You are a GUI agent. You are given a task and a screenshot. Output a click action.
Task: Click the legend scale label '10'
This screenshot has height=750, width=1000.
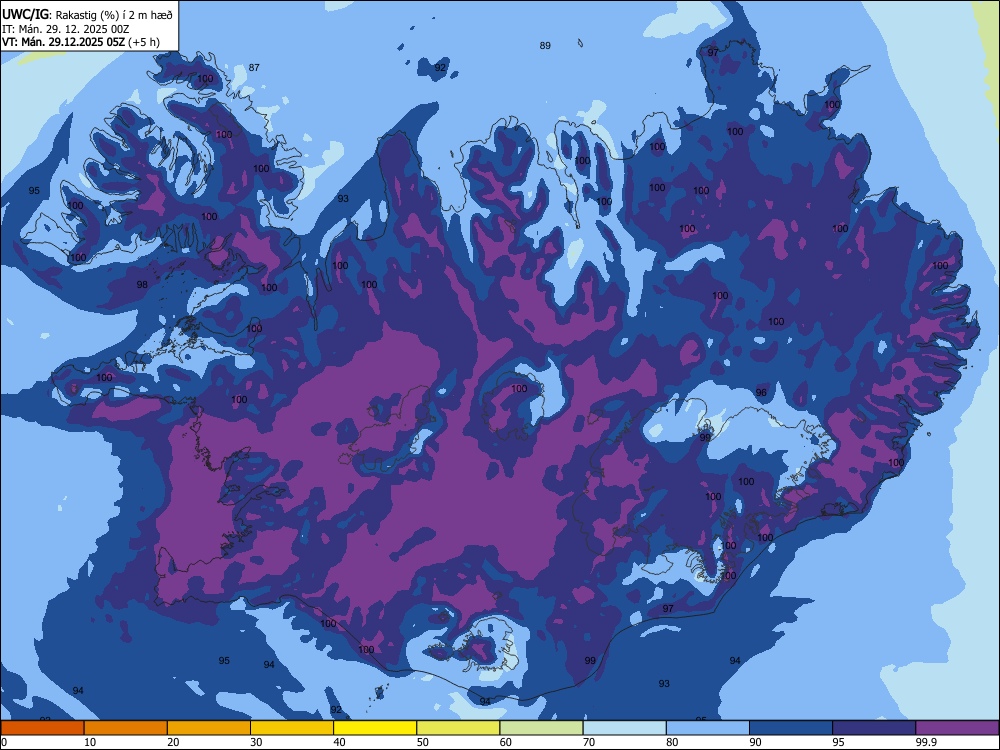[90, 742]
